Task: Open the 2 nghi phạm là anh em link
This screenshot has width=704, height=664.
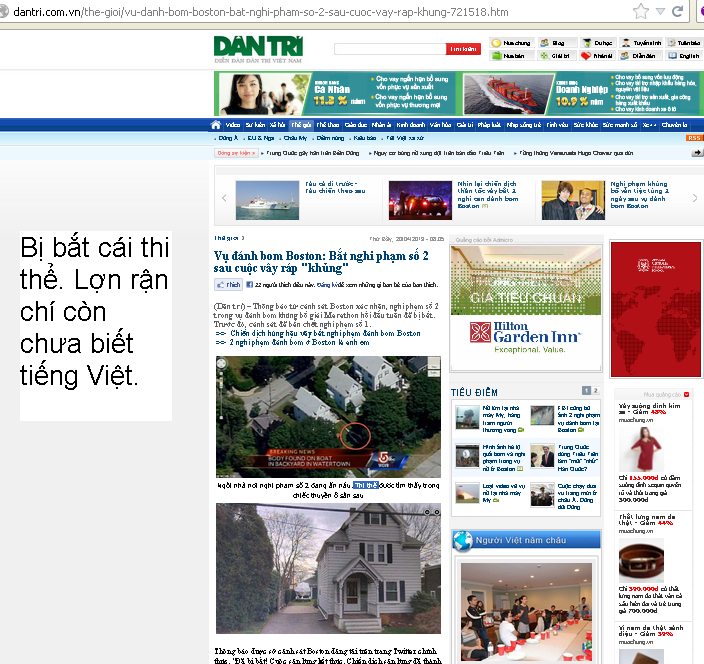Action: click(x=299, y=342)
